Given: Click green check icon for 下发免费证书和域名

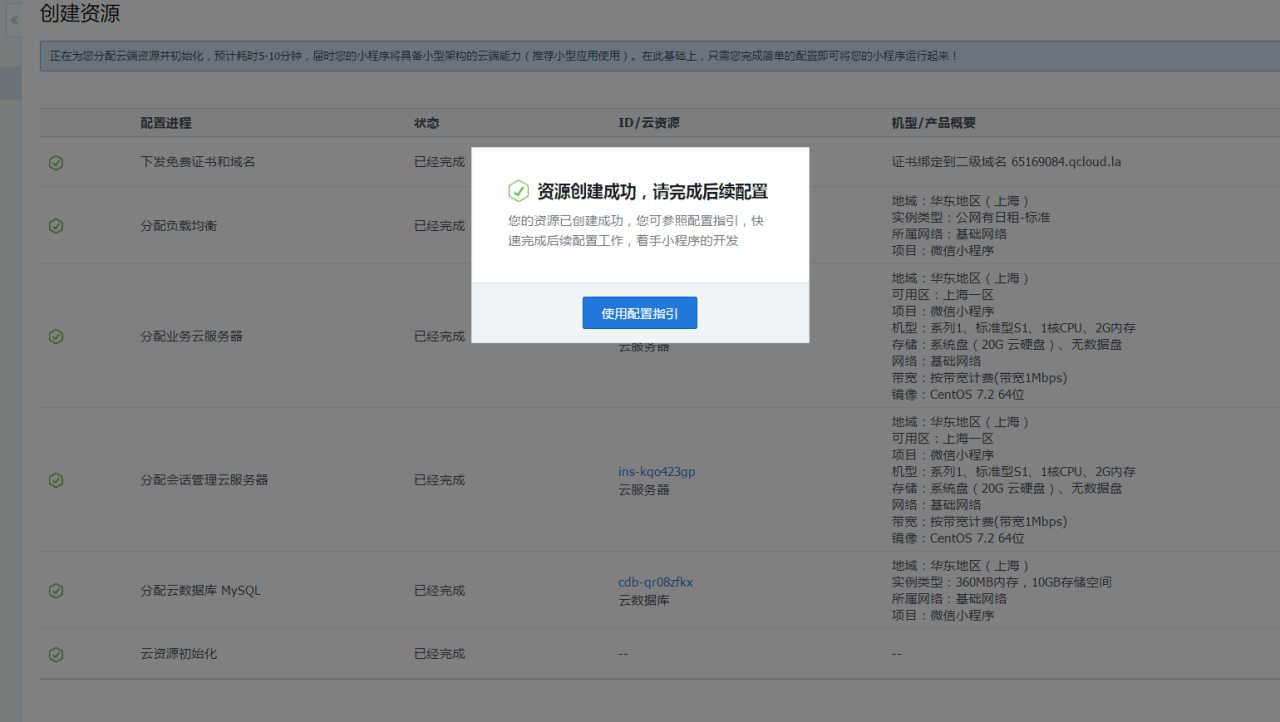Looking at the screenshot, I should (x=56, y=162).
